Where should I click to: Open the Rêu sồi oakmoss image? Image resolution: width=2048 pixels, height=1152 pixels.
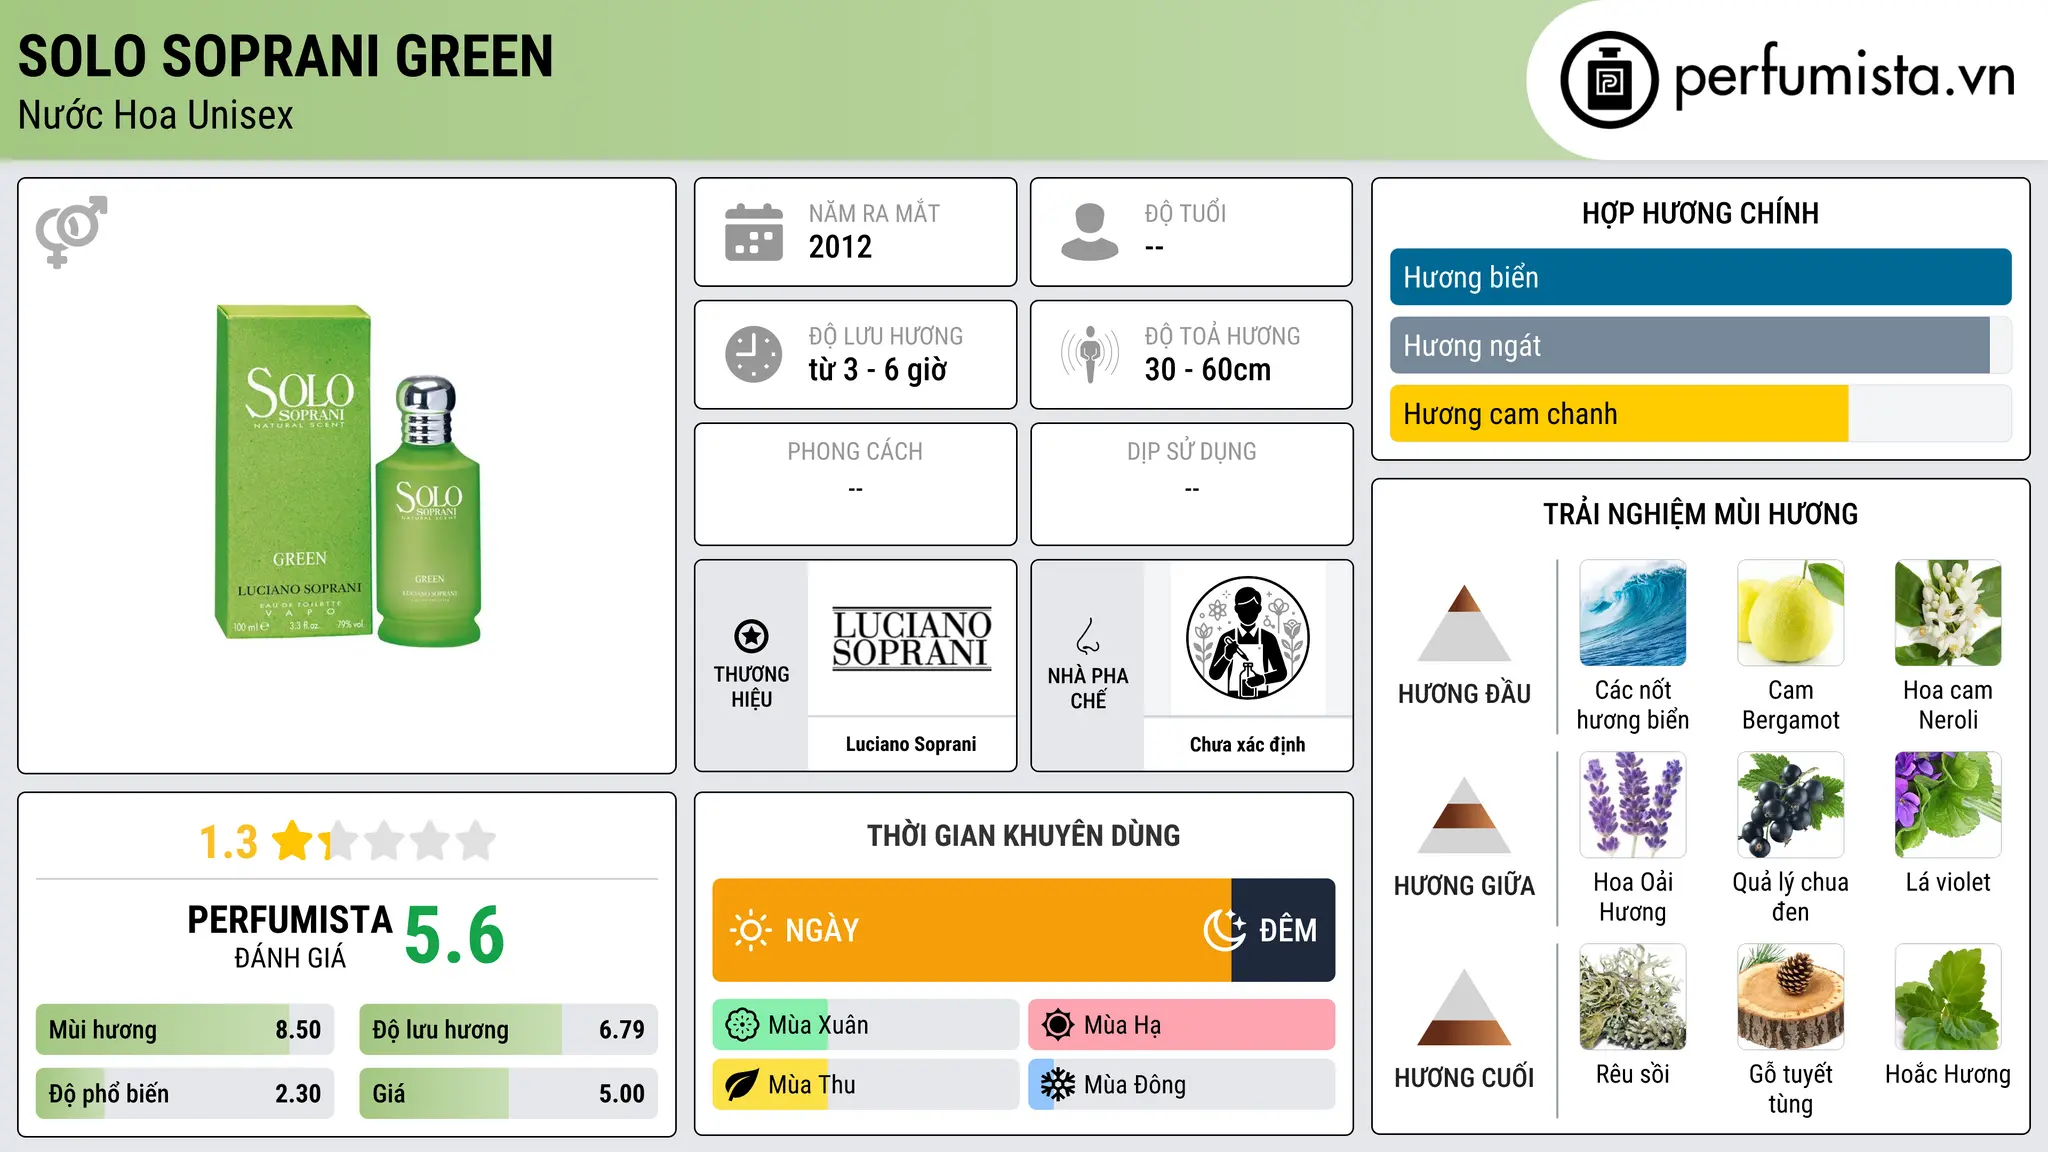click(x=1632, y=997)
